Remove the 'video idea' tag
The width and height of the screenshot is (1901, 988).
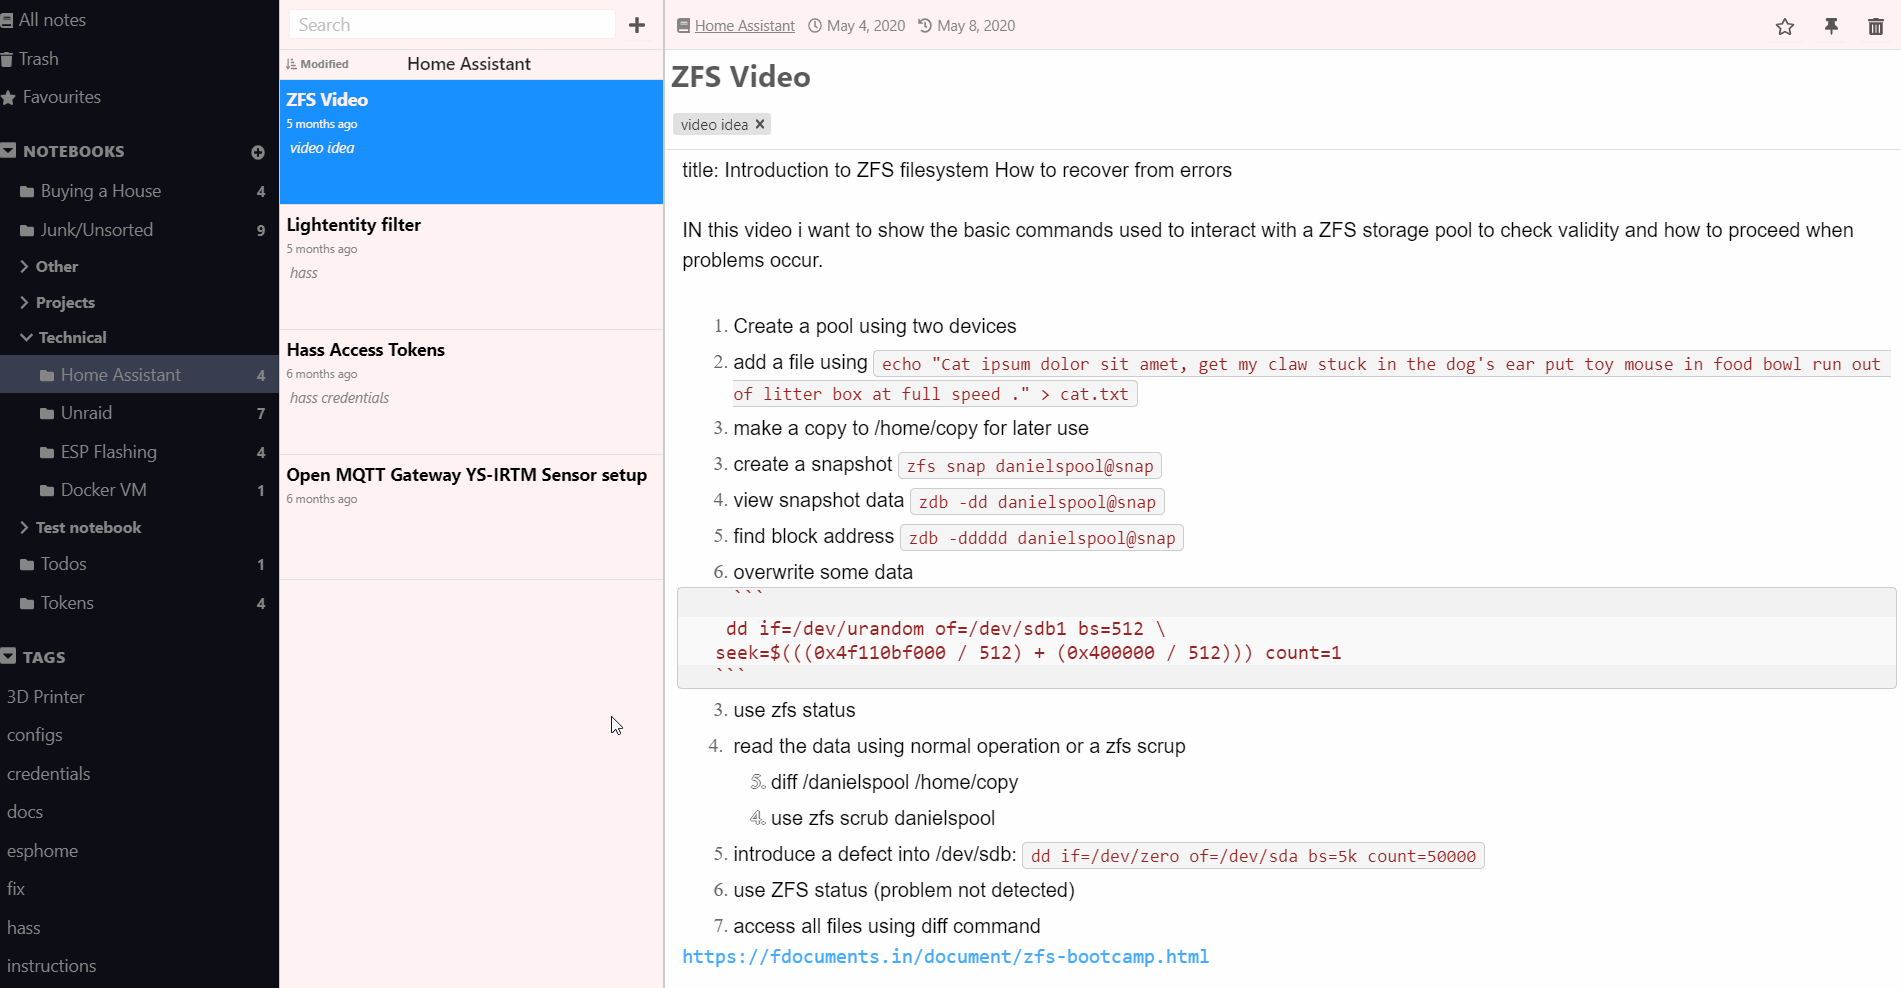pos(760,124)
